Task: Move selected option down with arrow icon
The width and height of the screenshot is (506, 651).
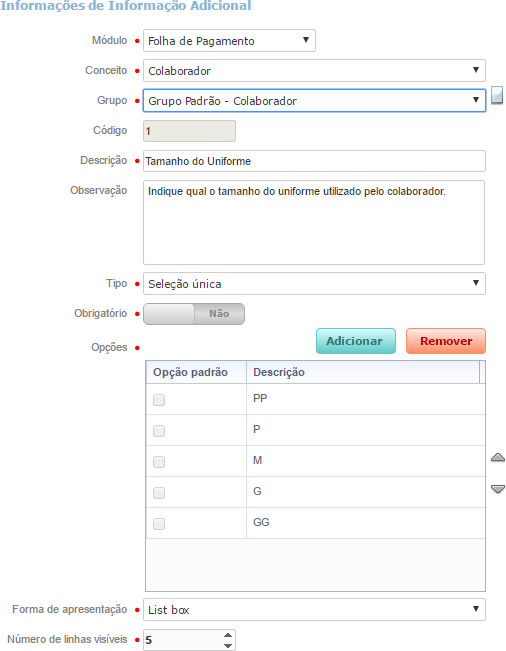Action: (498, 489)
